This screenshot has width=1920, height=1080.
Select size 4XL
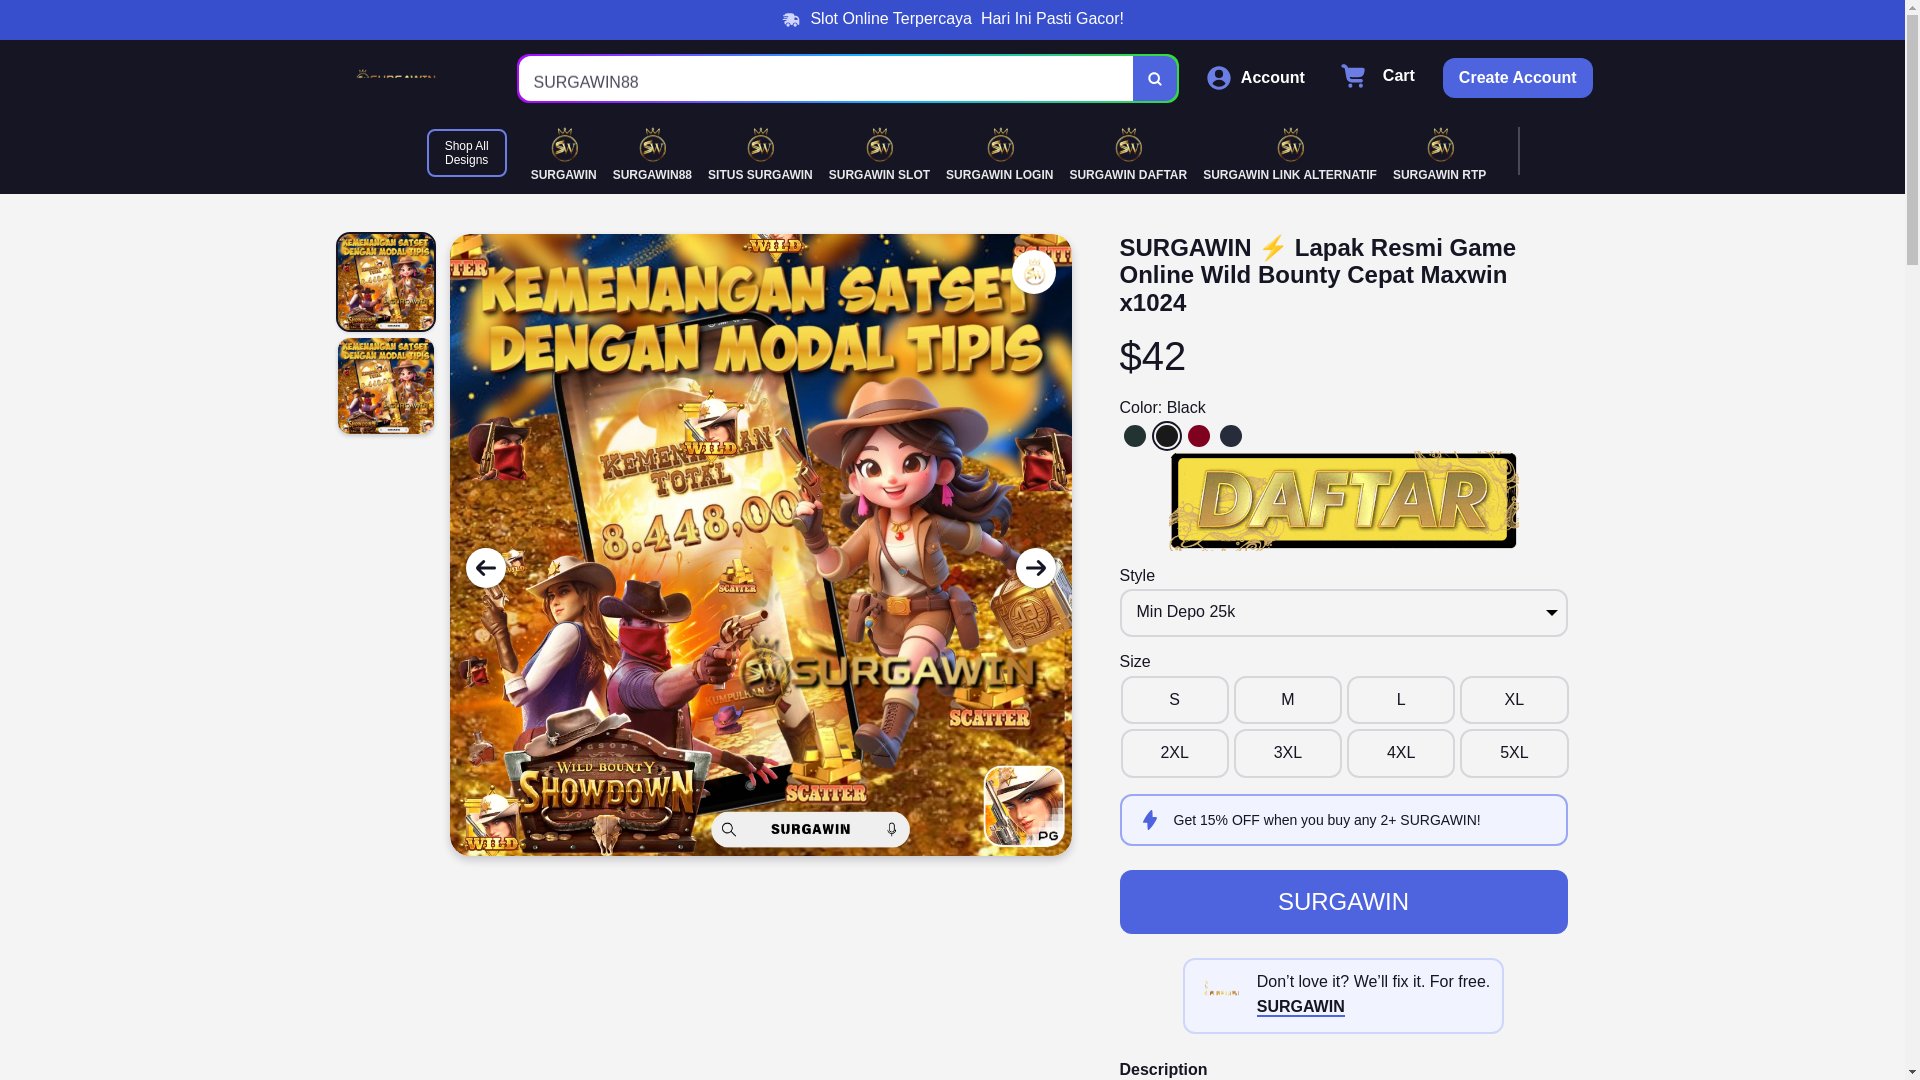pyautogui.click(x=1401, y=753)
